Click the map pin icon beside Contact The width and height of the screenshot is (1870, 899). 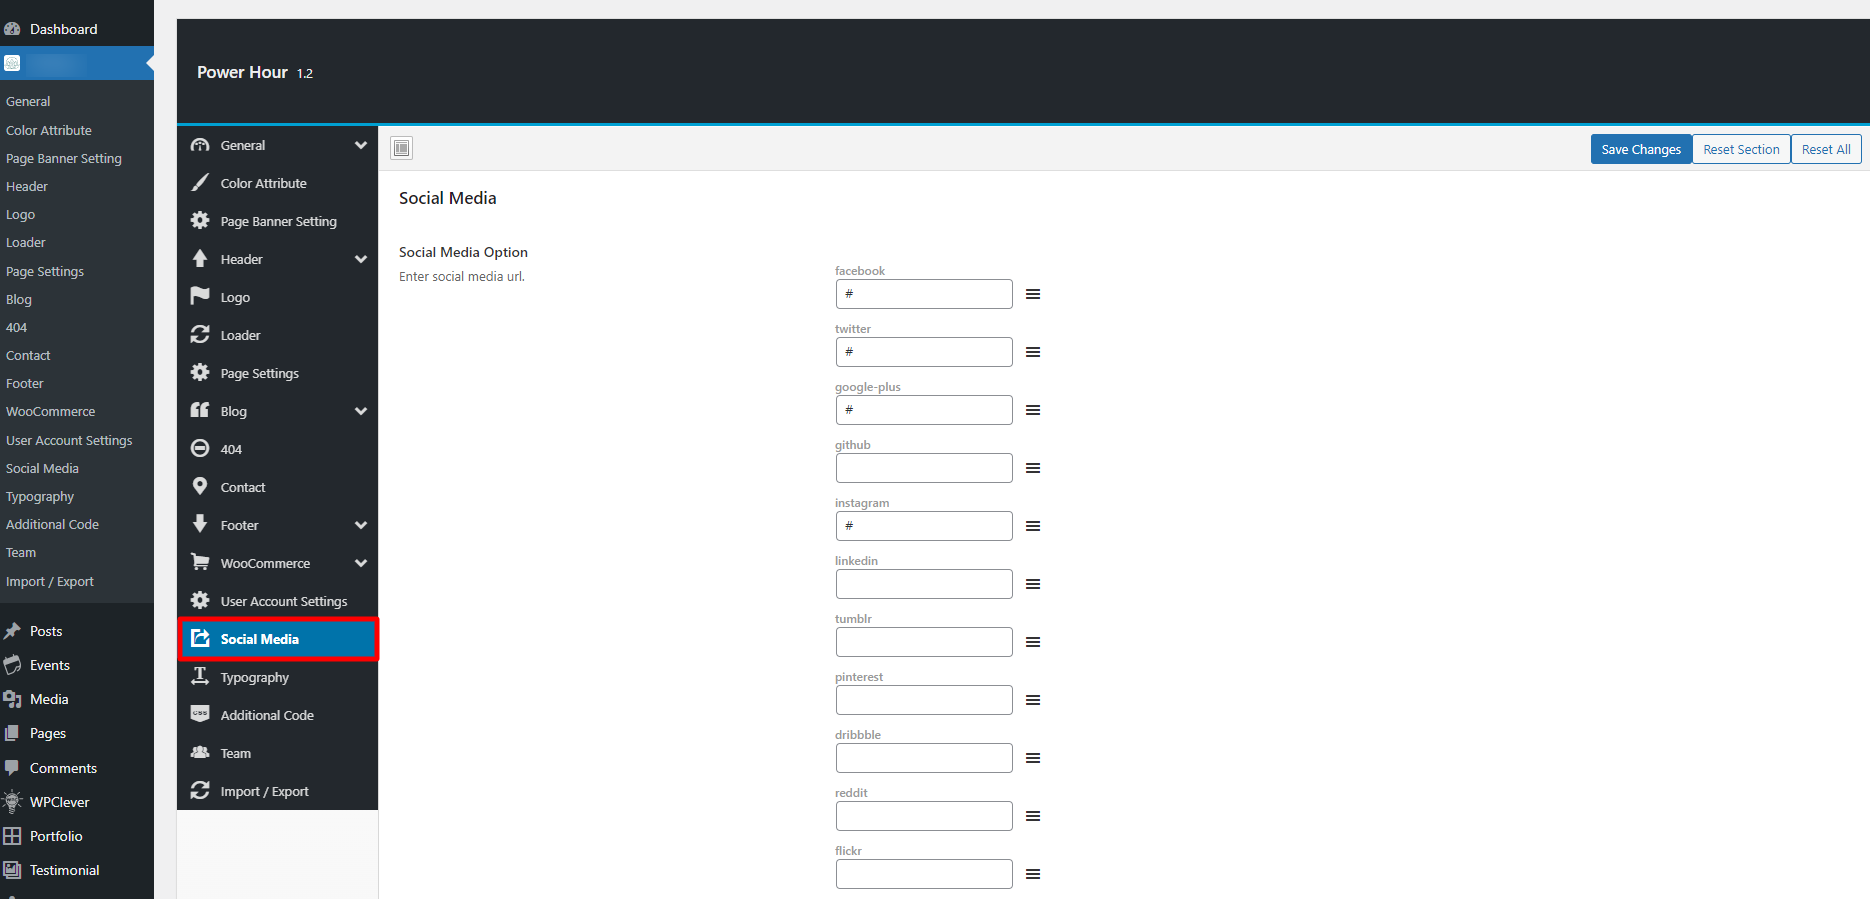[x=200, y=487]
